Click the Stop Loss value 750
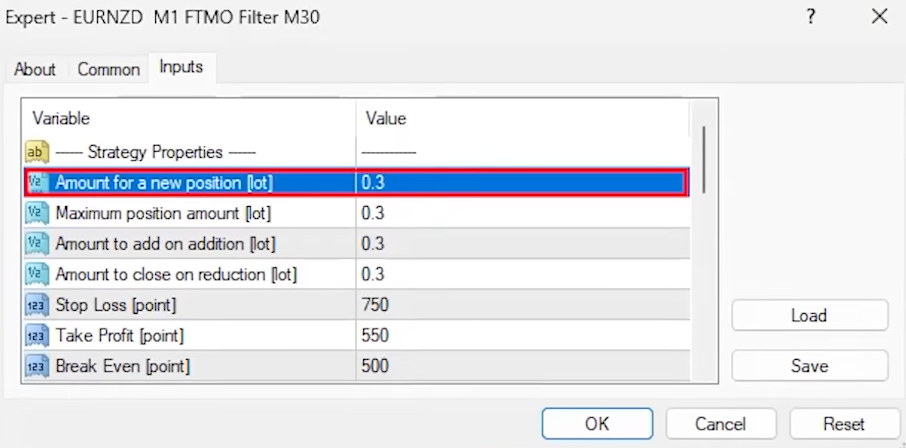The image size is (906, 448). (x=376, y=305)
